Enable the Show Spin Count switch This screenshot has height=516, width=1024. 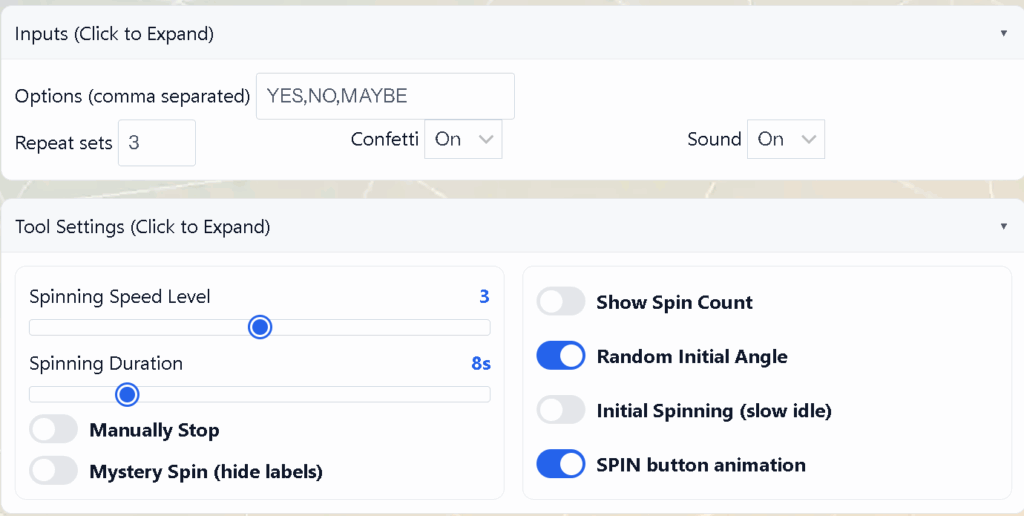point(561,302)
